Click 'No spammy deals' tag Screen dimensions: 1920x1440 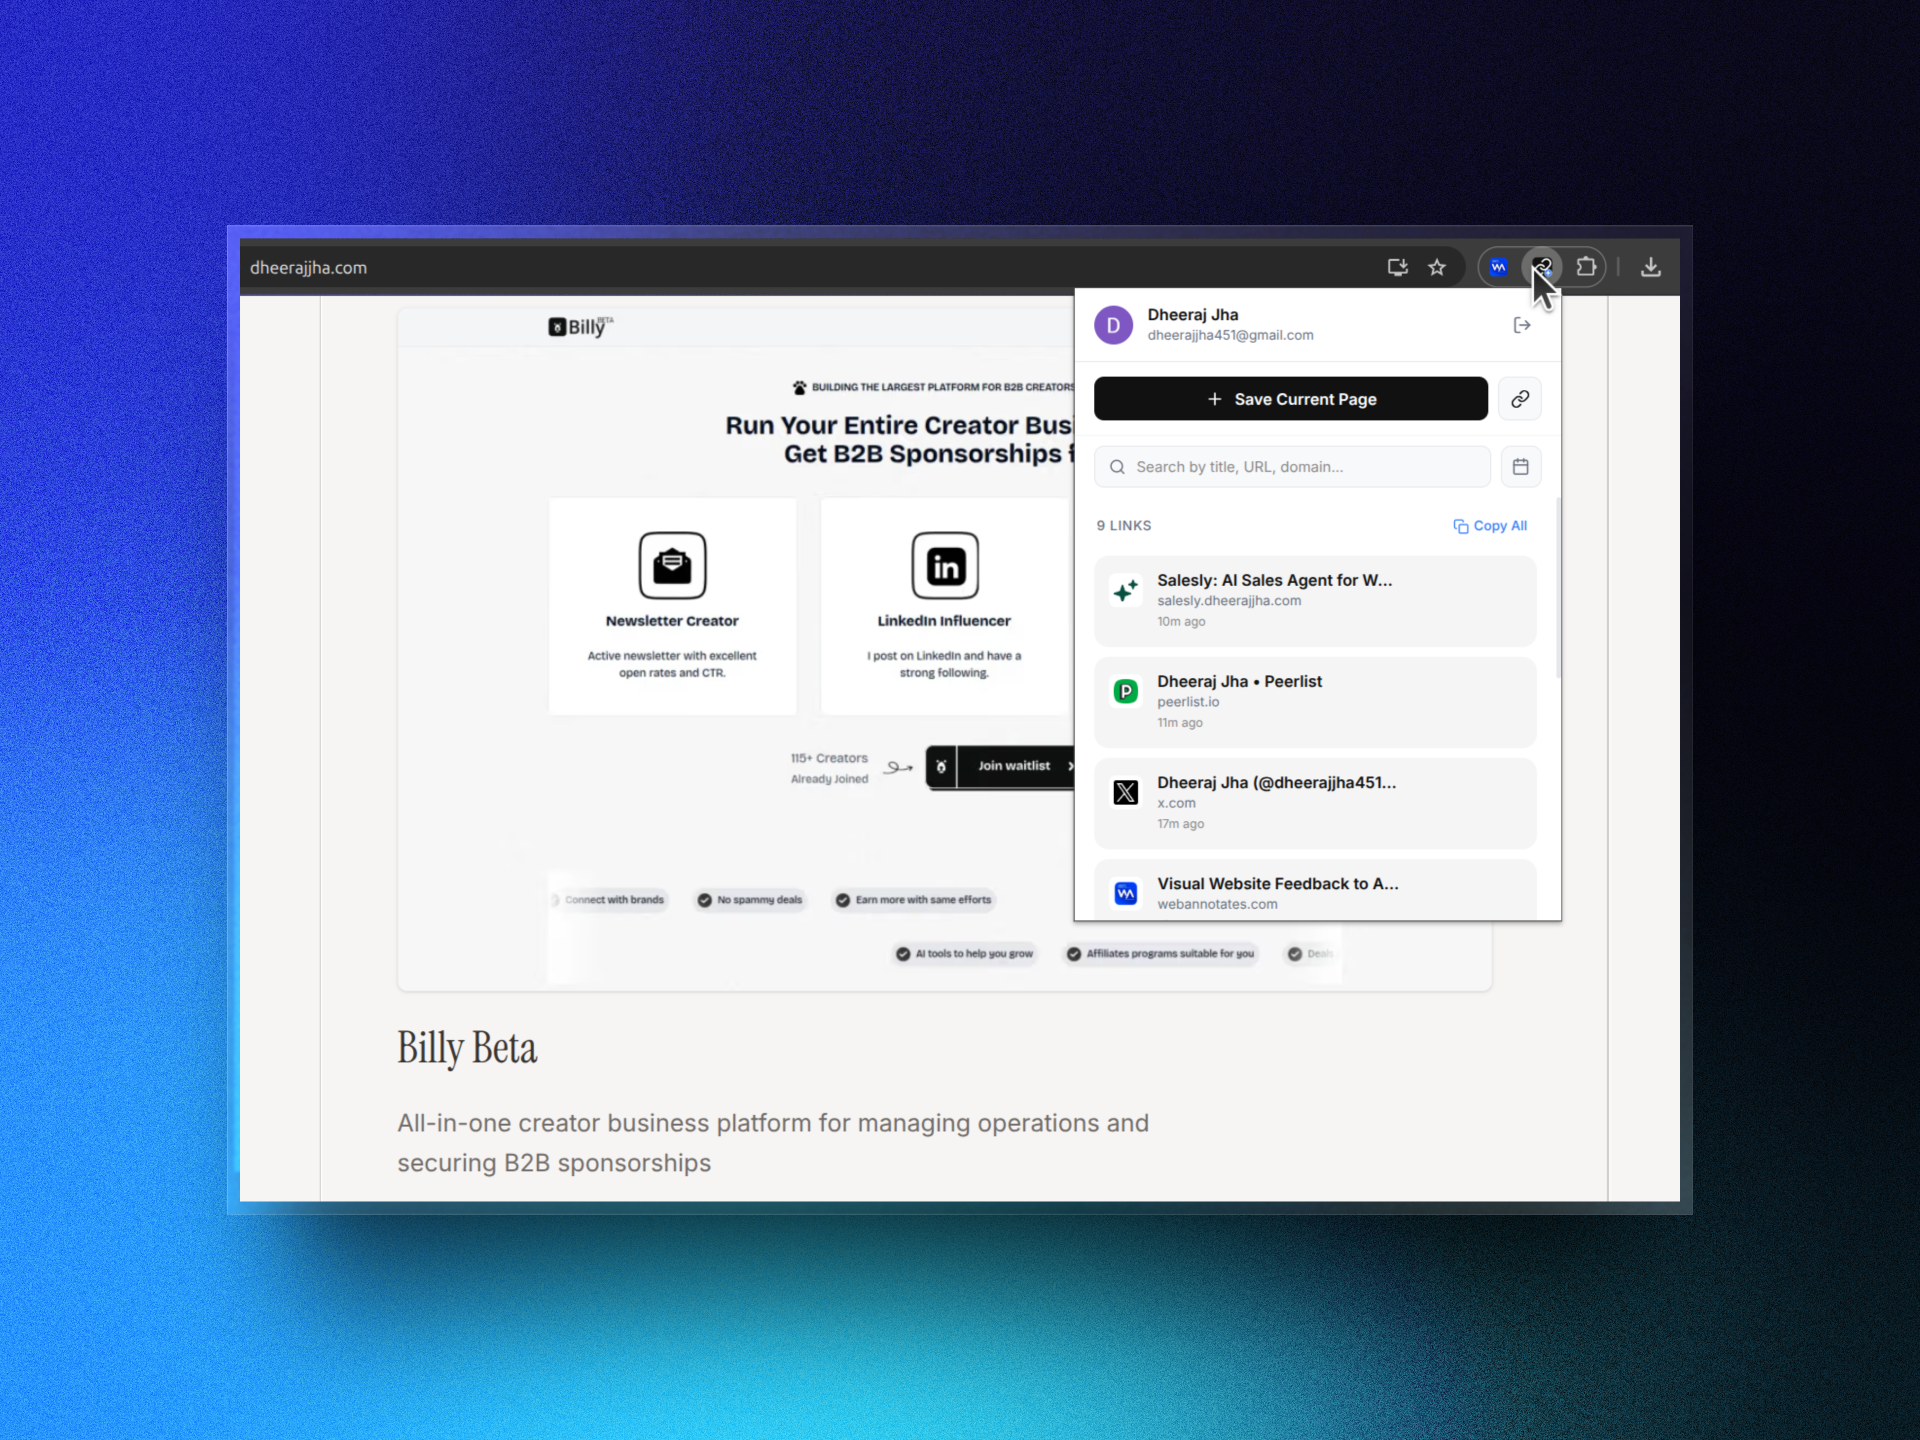750,900
